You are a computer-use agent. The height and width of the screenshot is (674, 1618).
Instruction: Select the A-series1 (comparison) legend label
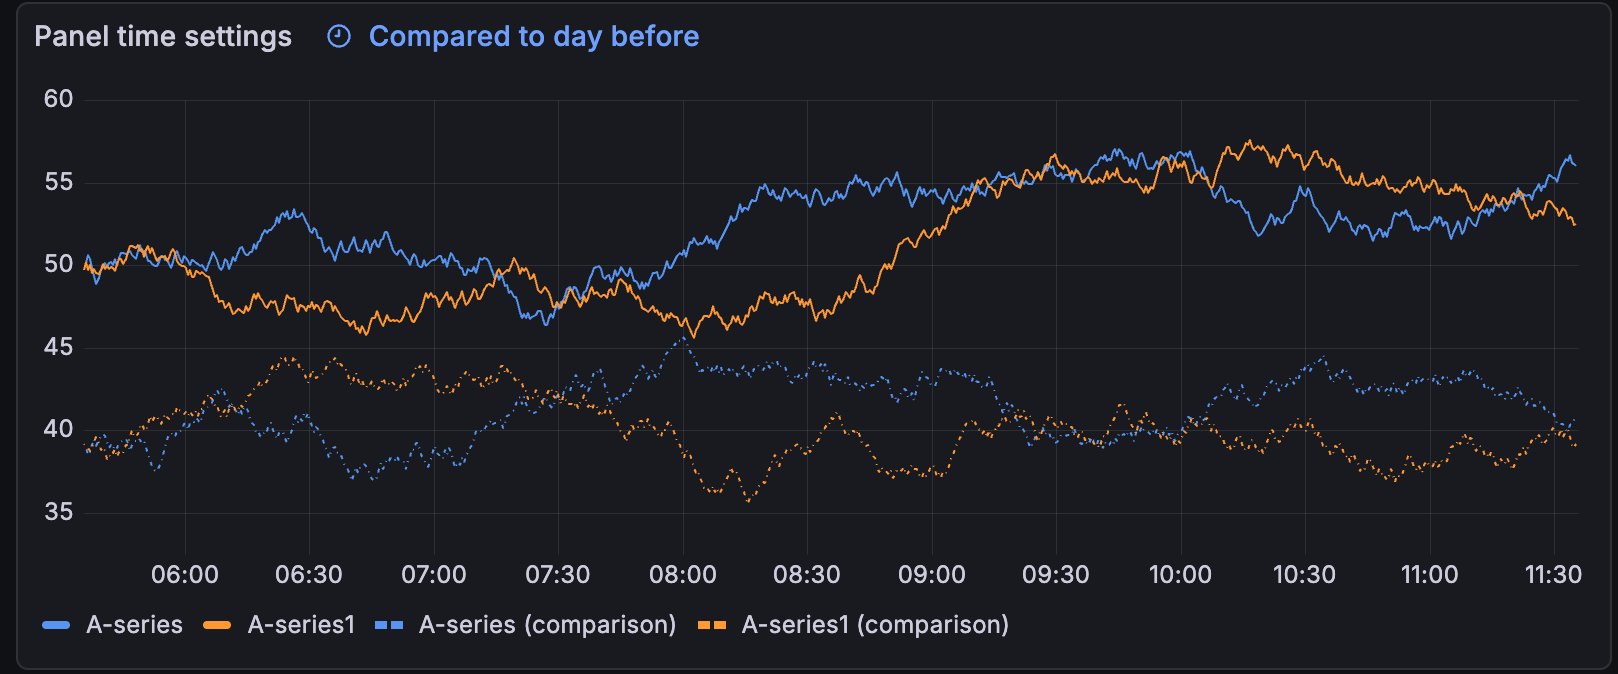pos(874,624)
